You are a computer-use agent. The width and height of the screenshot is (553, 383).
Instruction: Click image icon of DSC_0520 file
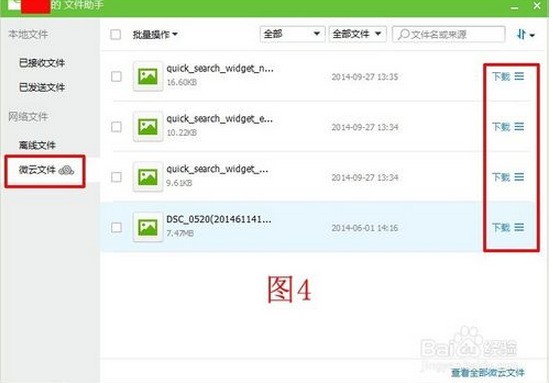tap(148, 227)
